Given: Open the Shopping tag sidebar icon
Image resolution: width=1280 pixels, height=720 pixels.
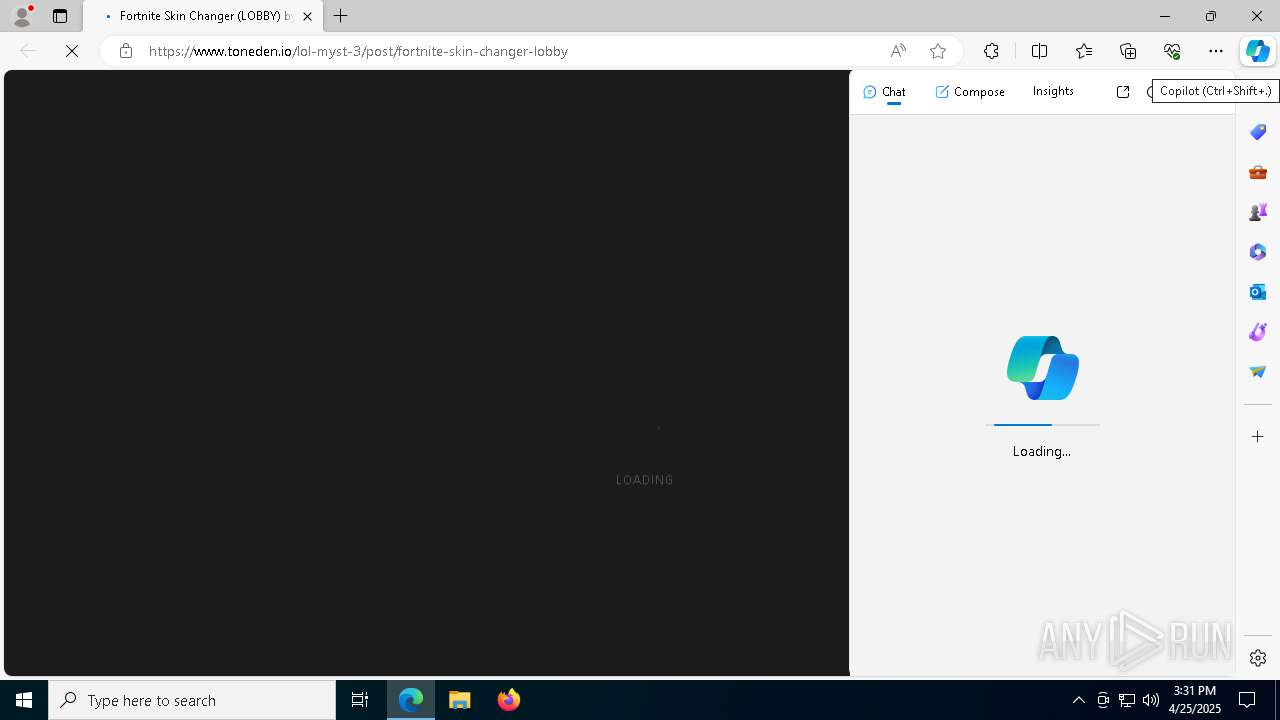Looking at the screenshot, I should coord(1258,132).
